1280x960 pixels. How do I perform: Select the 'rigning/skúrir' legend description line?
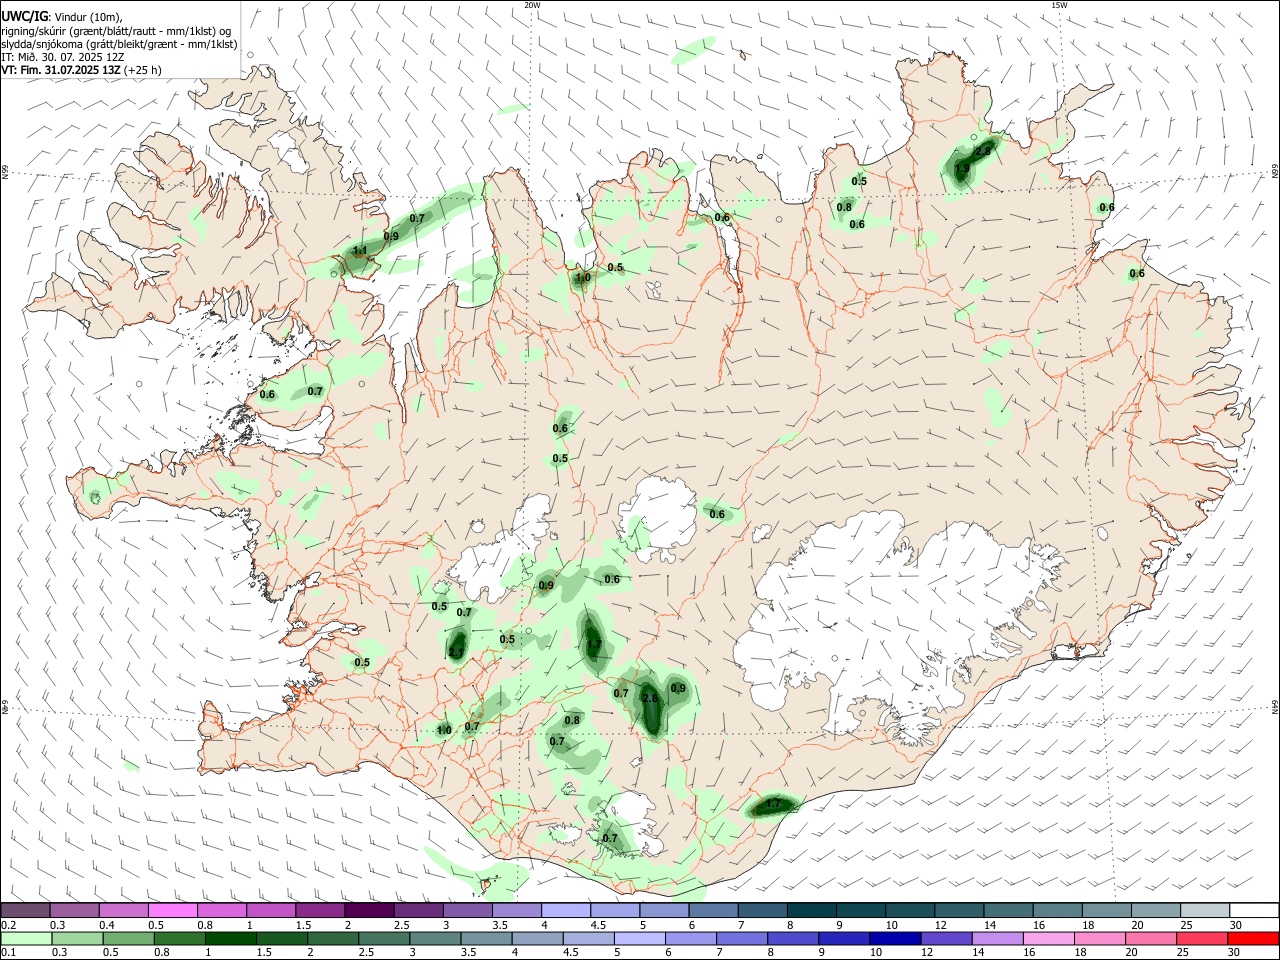click(x=117, y=31)
